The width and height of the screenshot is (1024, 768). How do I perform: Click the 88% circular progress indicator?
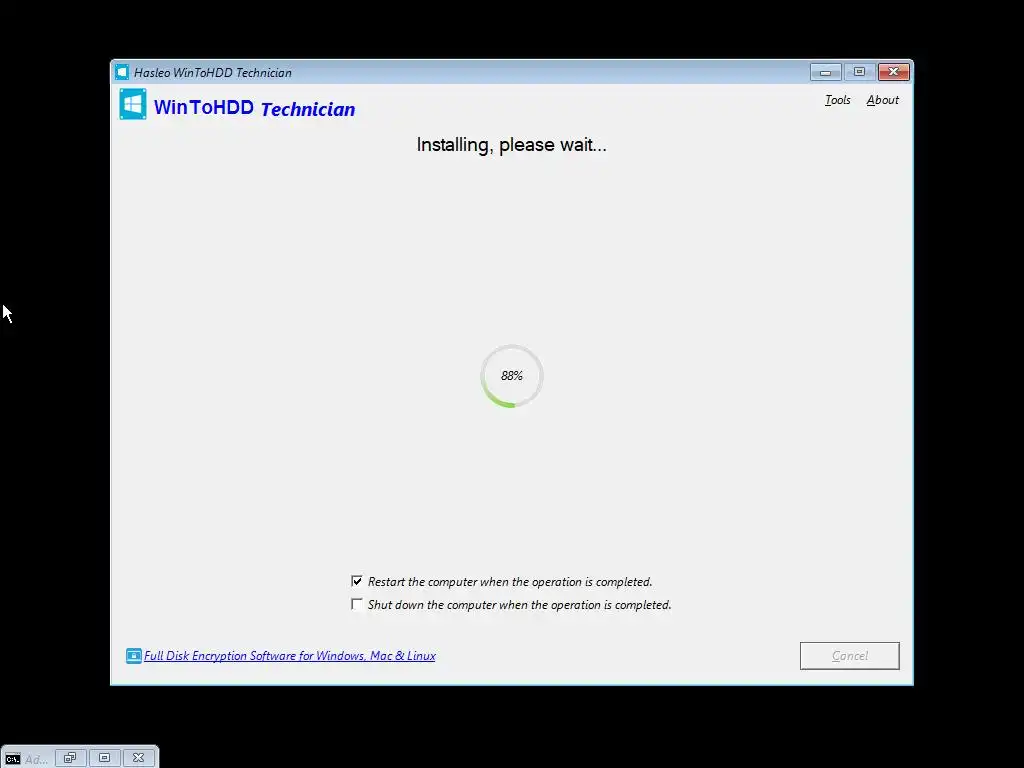click(x=512, y=376)
